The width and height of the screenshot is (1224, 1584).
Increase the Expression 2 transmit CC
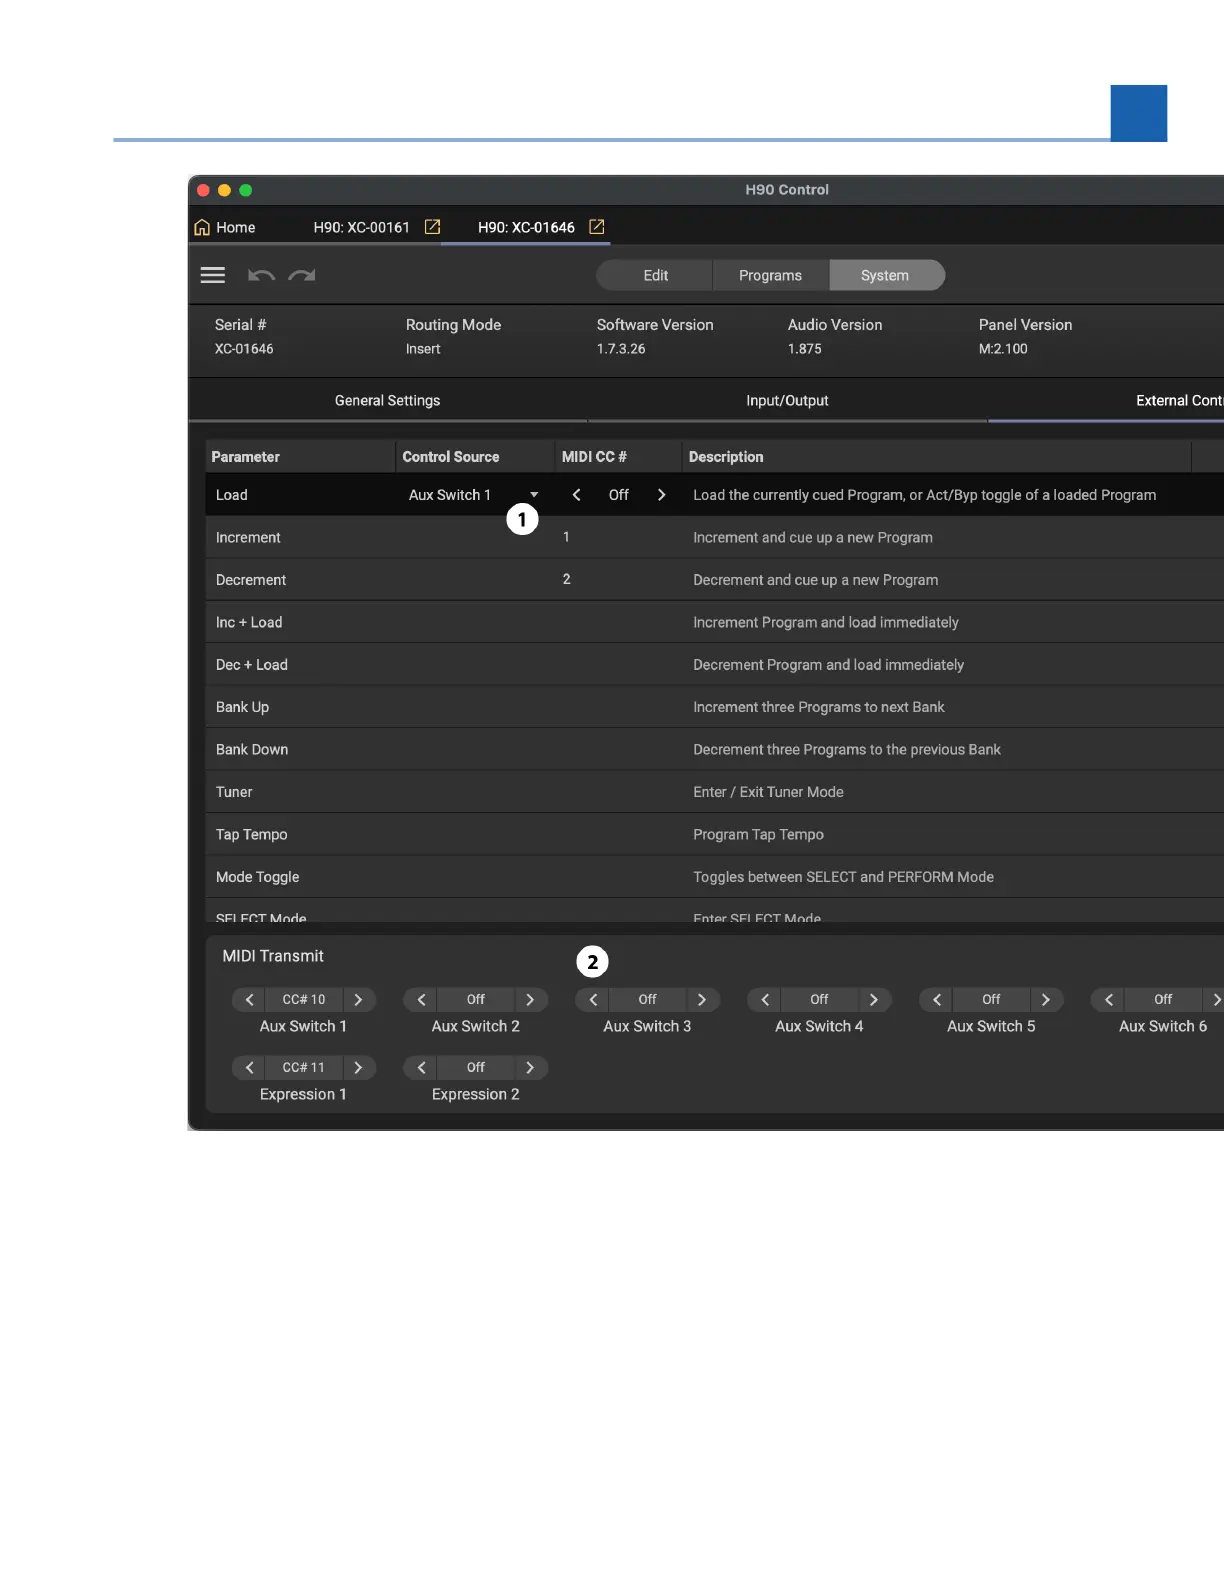tap(530, 1068)
